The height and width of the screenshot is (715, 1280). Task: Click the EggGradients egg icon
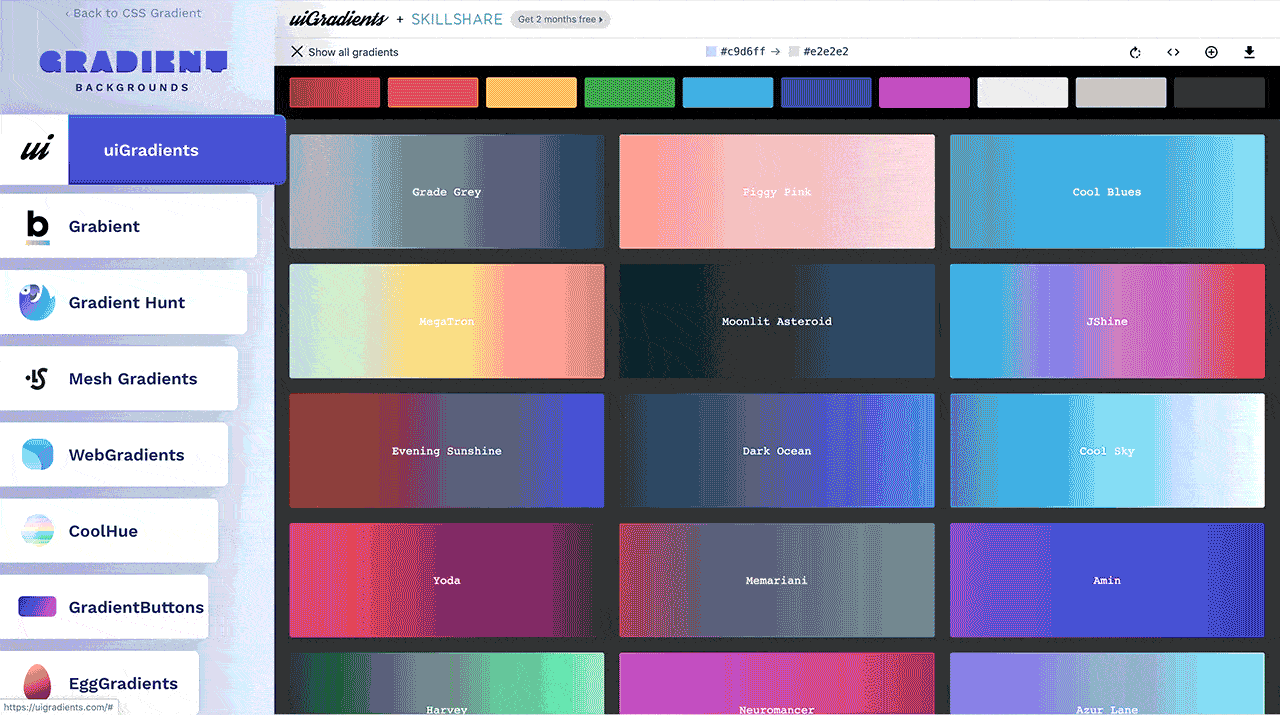[37, 684]
